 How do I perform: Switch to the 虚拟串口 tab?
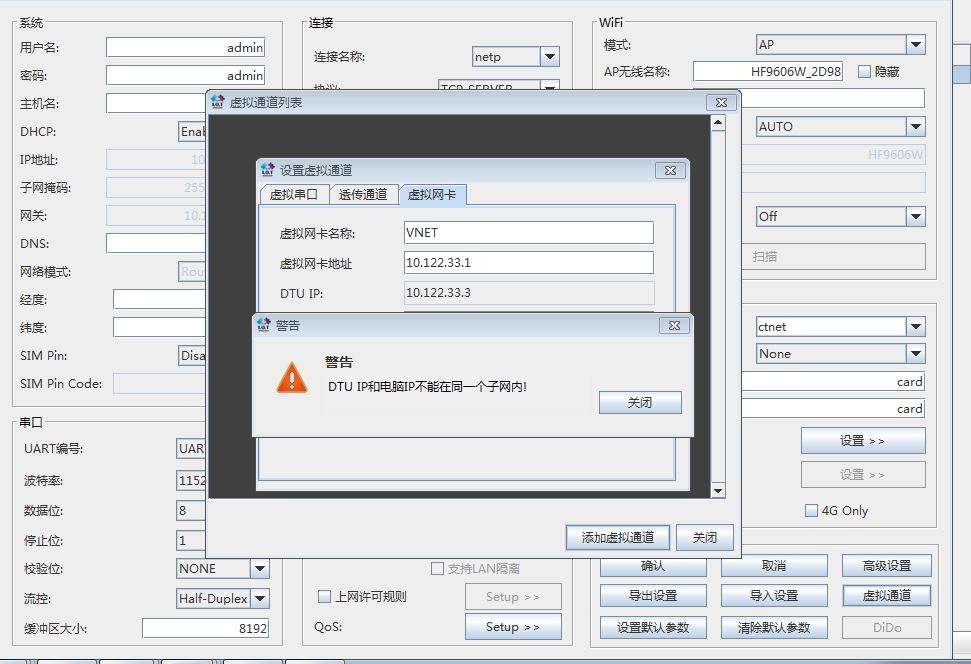[294, 194]
